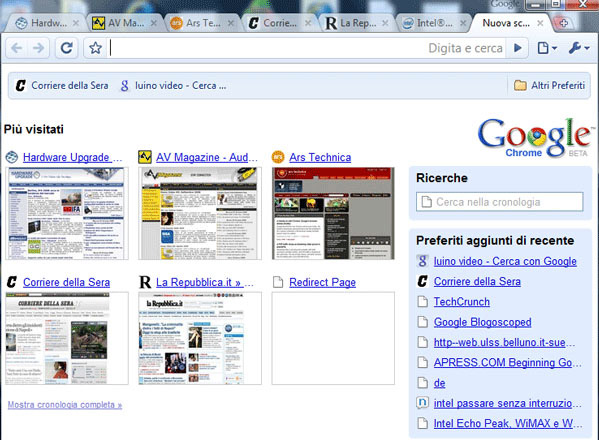This screenshot has height=440, width=599.
Task: Click the blank Redirect Page thumbnail
Action: point(333,338)
